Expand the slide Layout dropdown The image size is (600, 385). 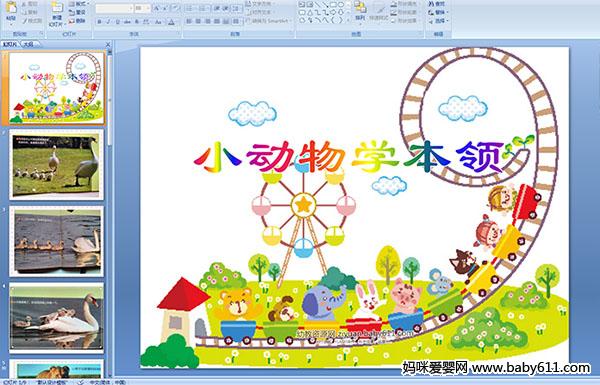point(78,4)
